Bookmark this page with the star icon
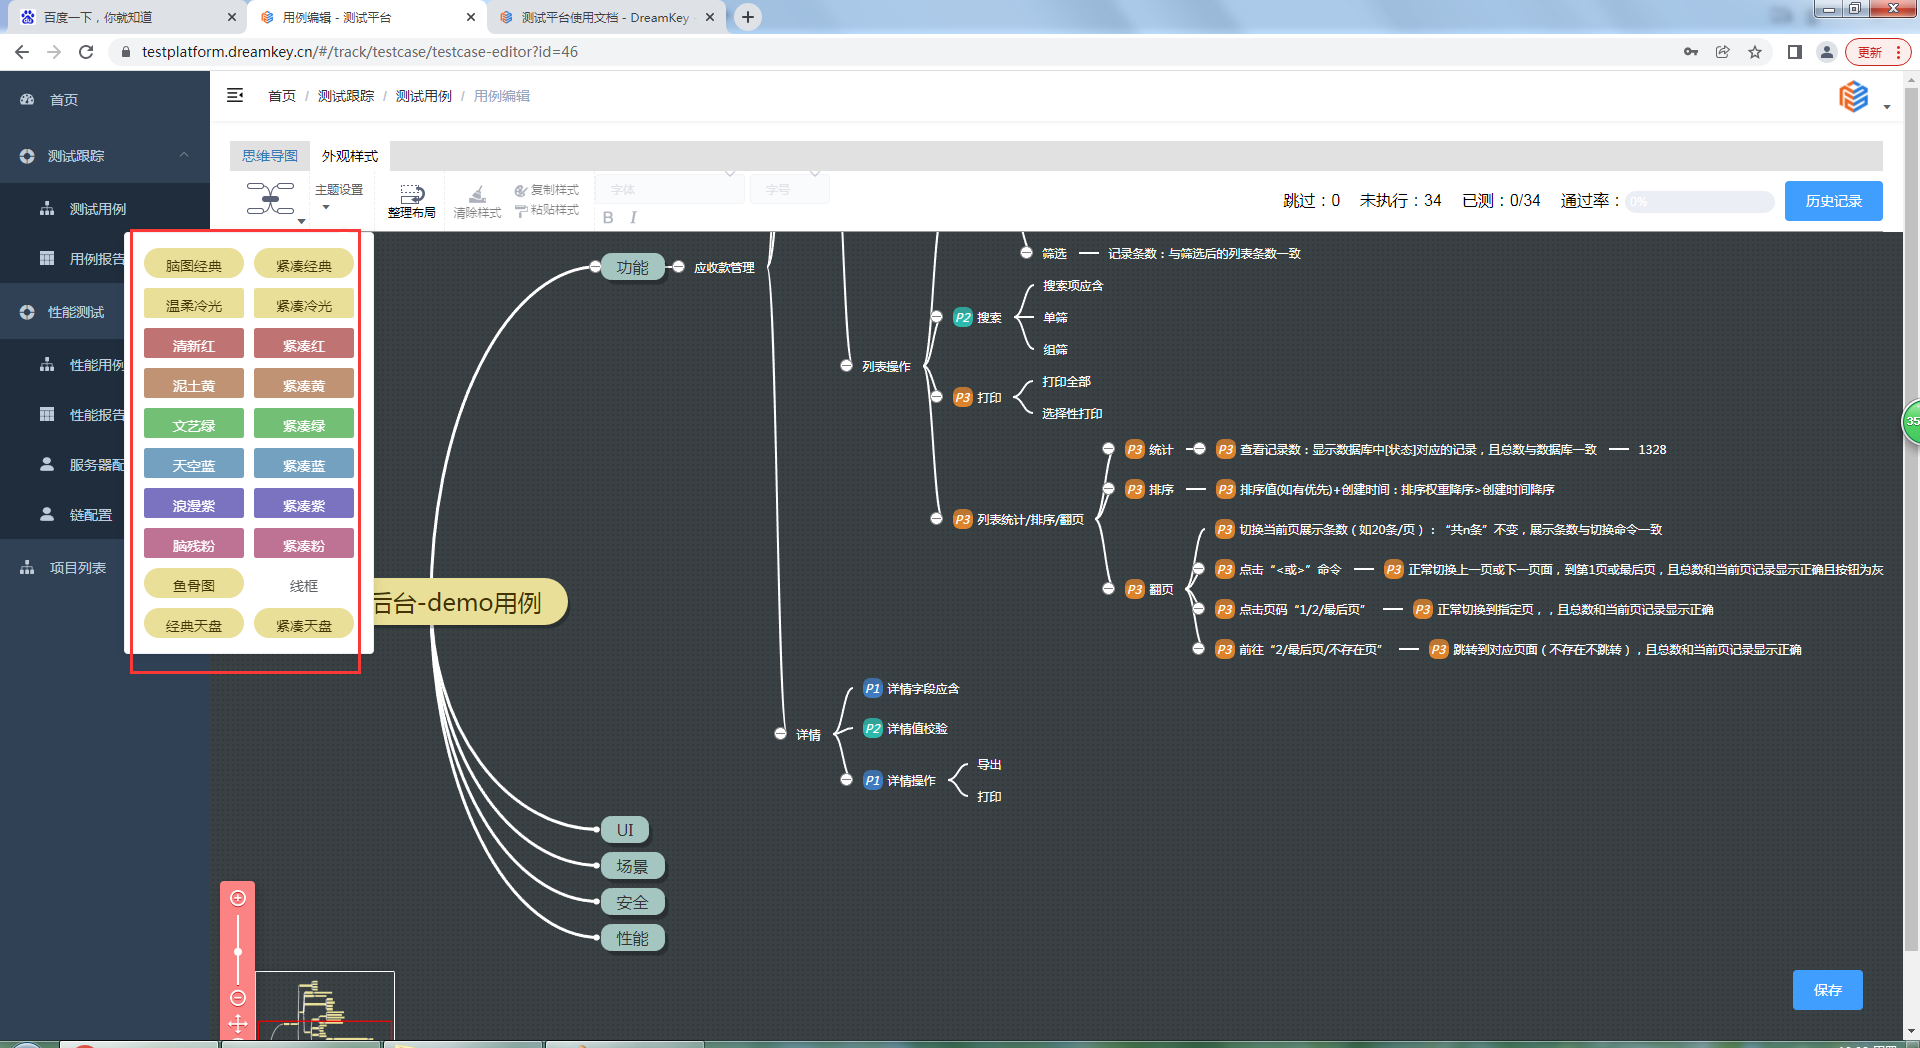Image resolution: width=1920 pixels, height=1048 pixels. (x=1754, y=52)
